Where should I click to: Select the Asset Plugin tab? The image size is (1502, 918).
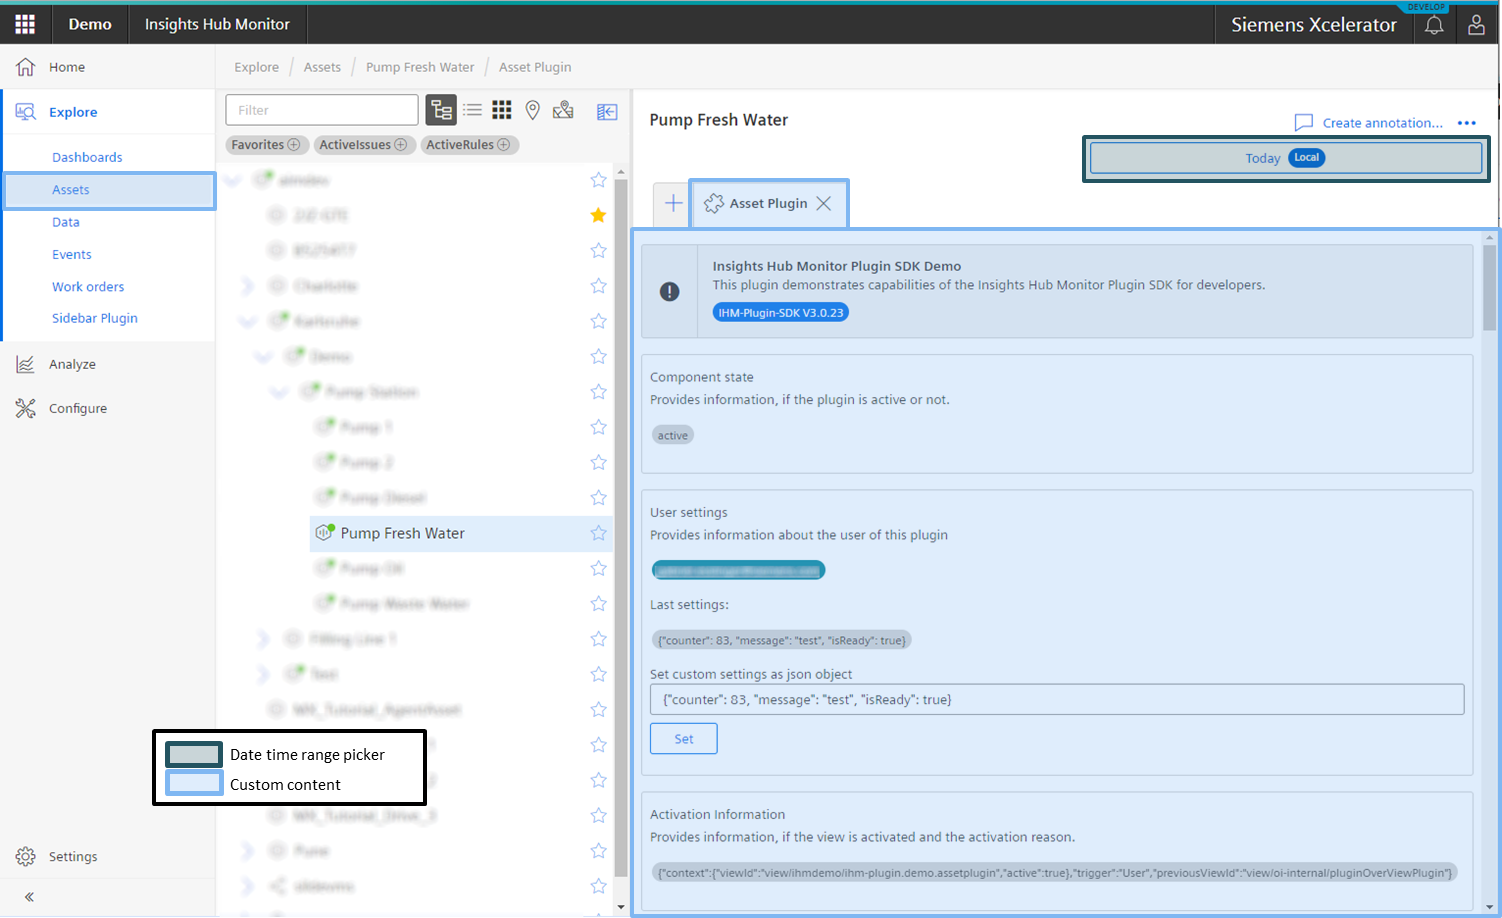click(768, 203)
